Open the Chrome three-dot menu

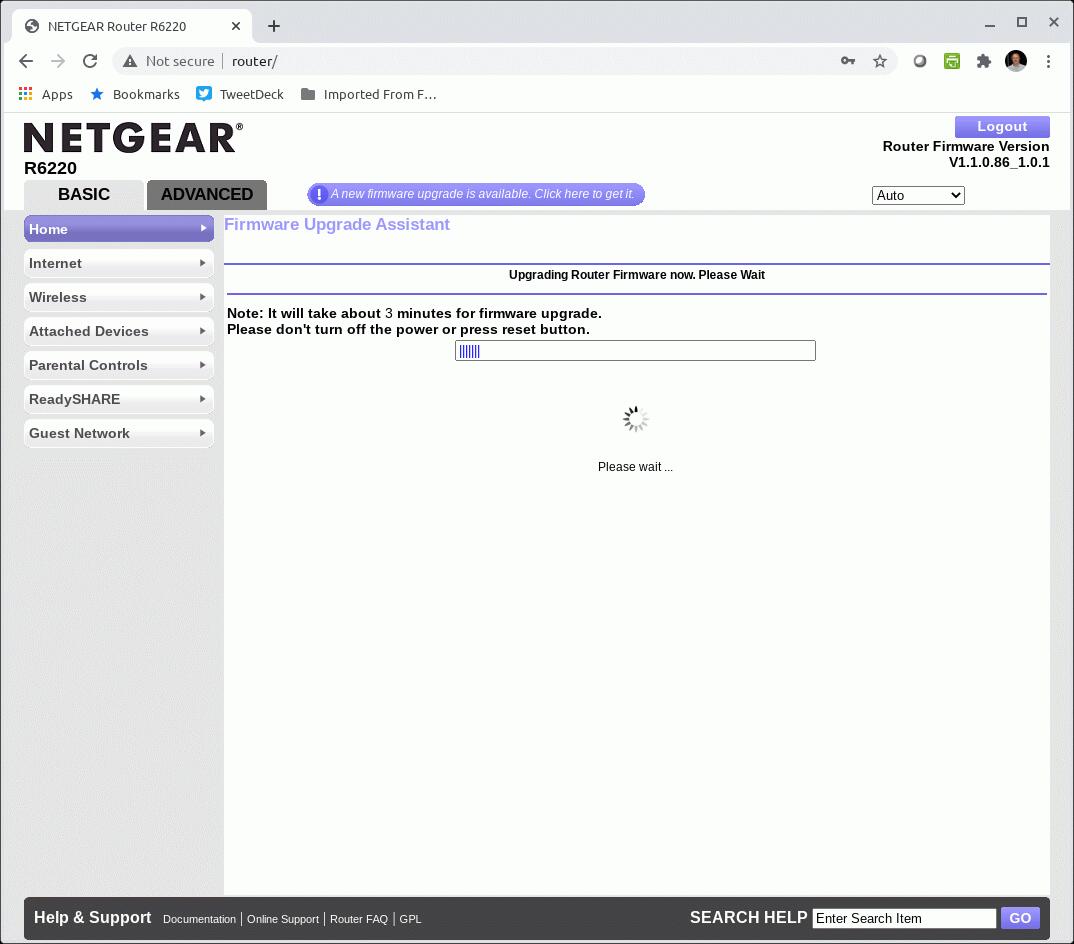[1048, 61]
